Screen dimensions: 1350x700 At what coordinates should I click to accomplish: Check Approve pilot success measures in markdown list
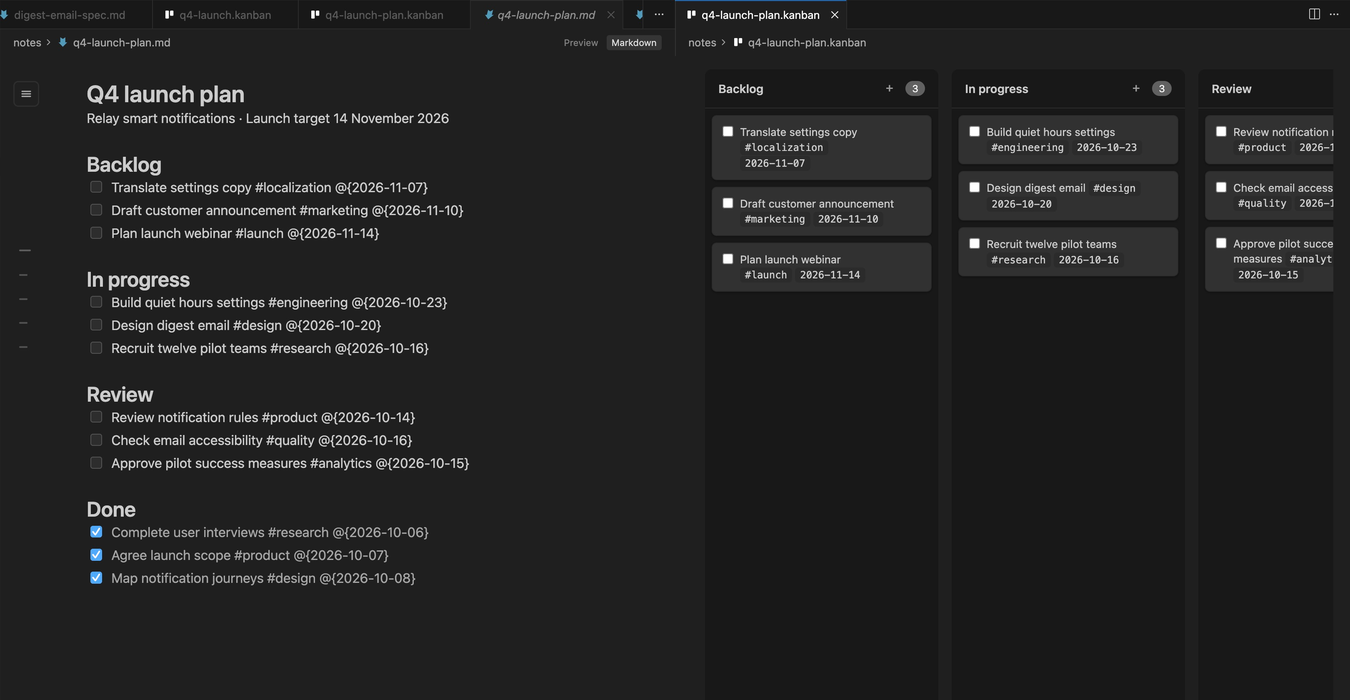coord(96,463)
